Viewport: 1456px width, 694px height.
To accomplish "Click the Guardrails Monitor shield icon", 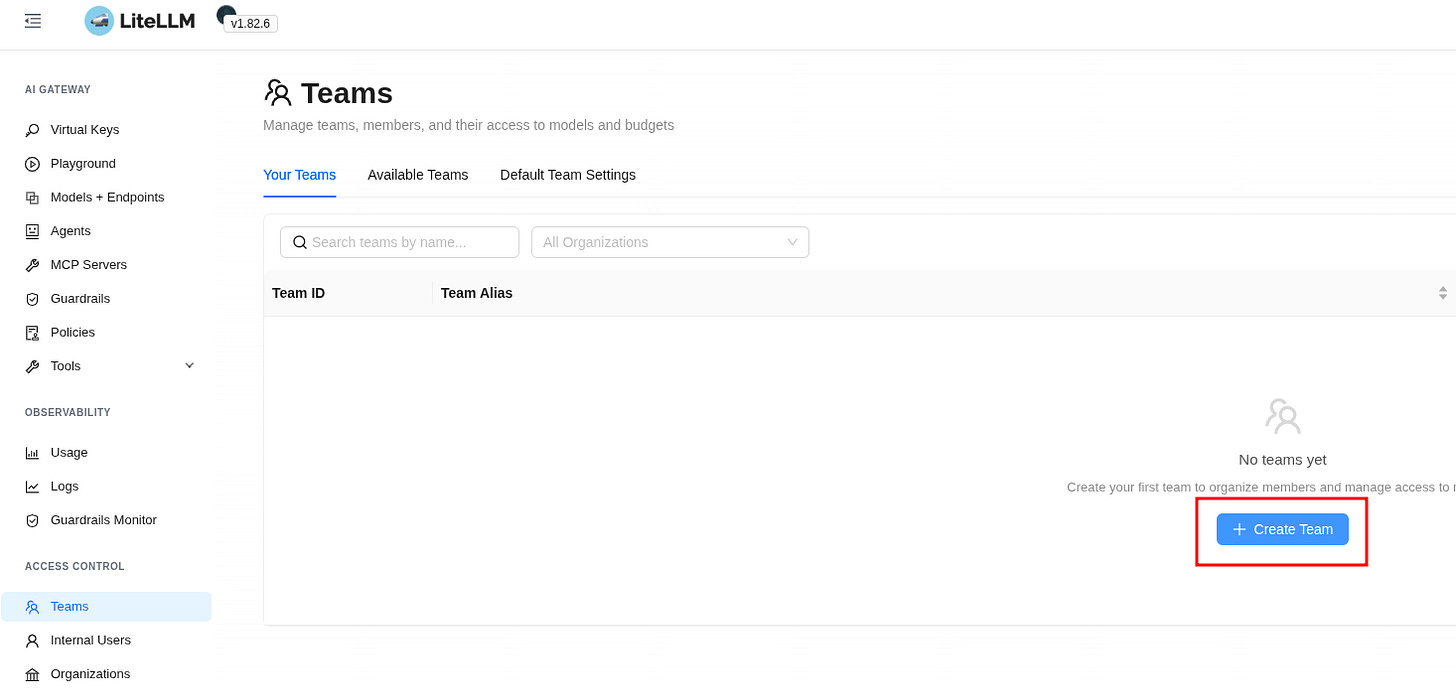I will tap(32, 521).
